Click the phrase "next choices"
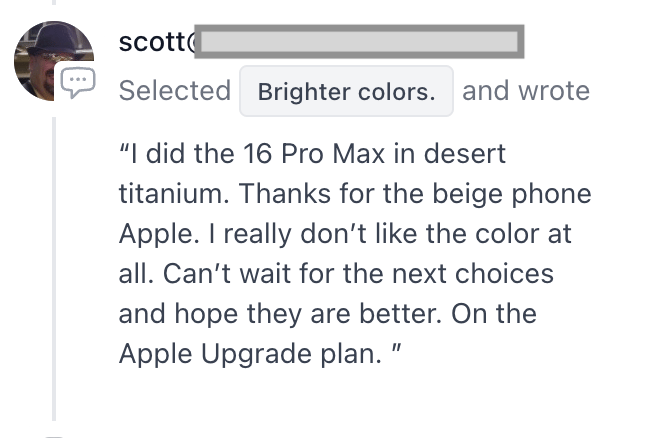This screenshot has height=438, width=648. click(473, 274)
